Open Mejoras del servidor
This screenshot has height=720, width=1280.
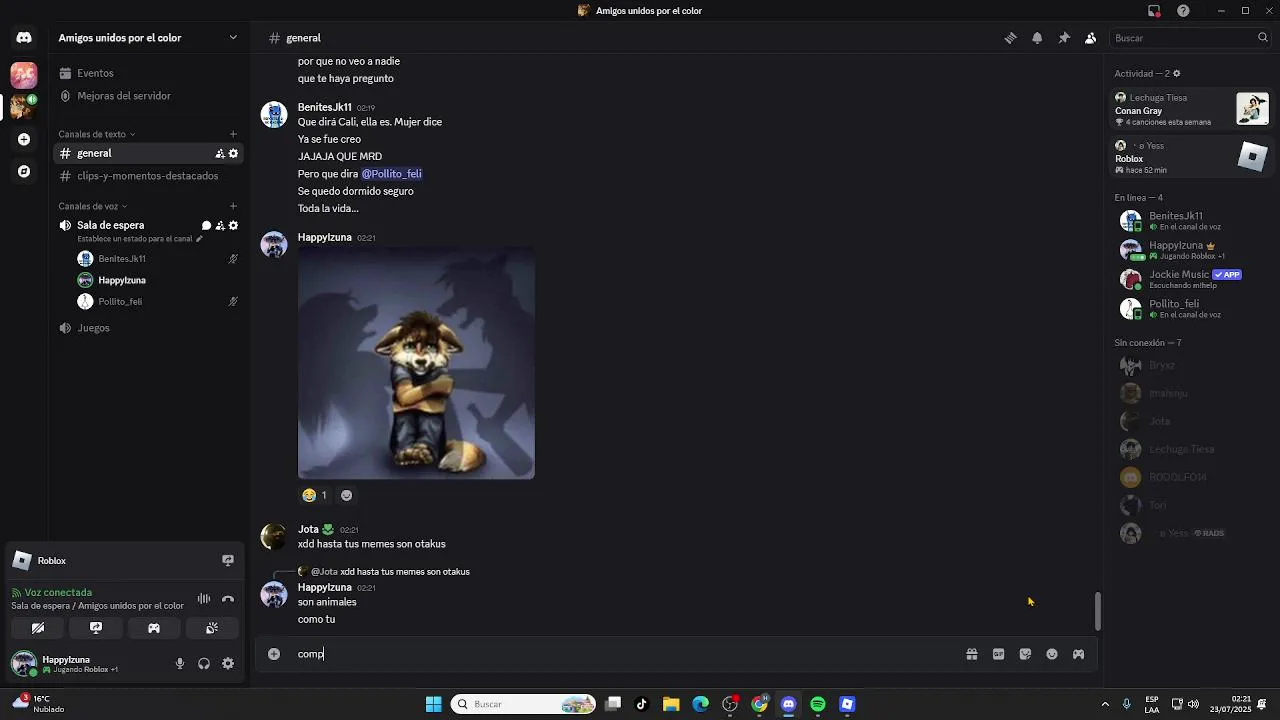coord(148,96)
